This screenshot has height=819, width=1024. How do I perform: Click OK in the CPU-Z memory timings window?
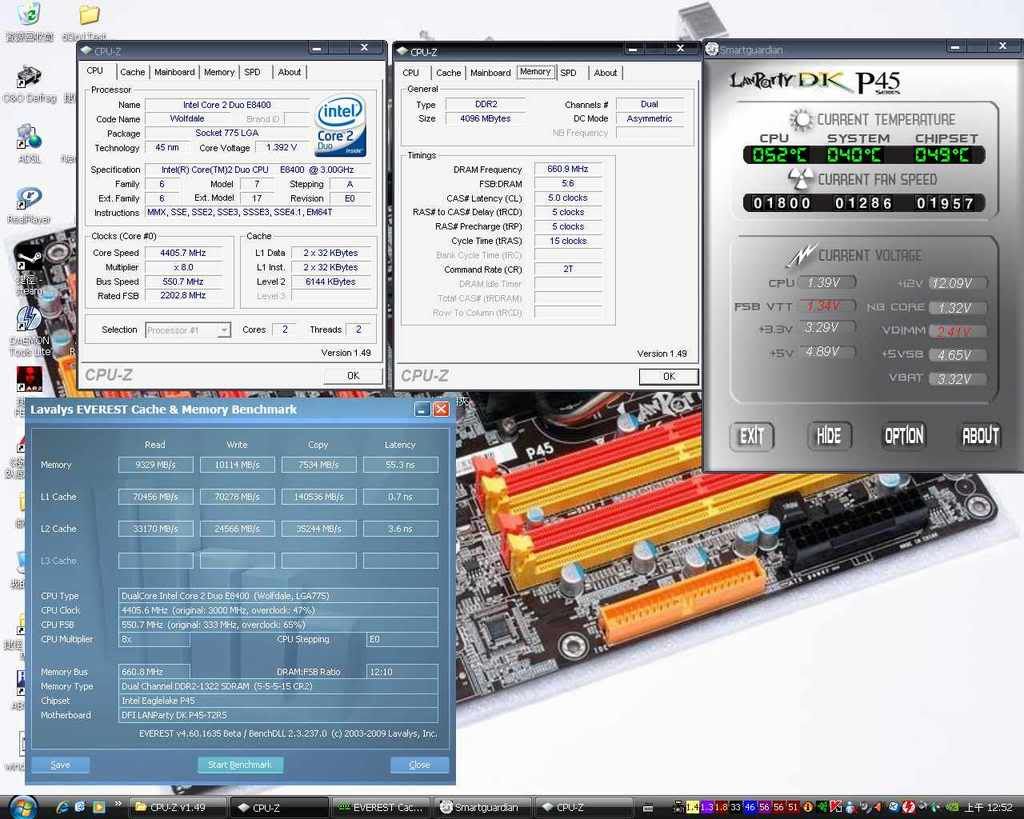(x=669, y=376)
